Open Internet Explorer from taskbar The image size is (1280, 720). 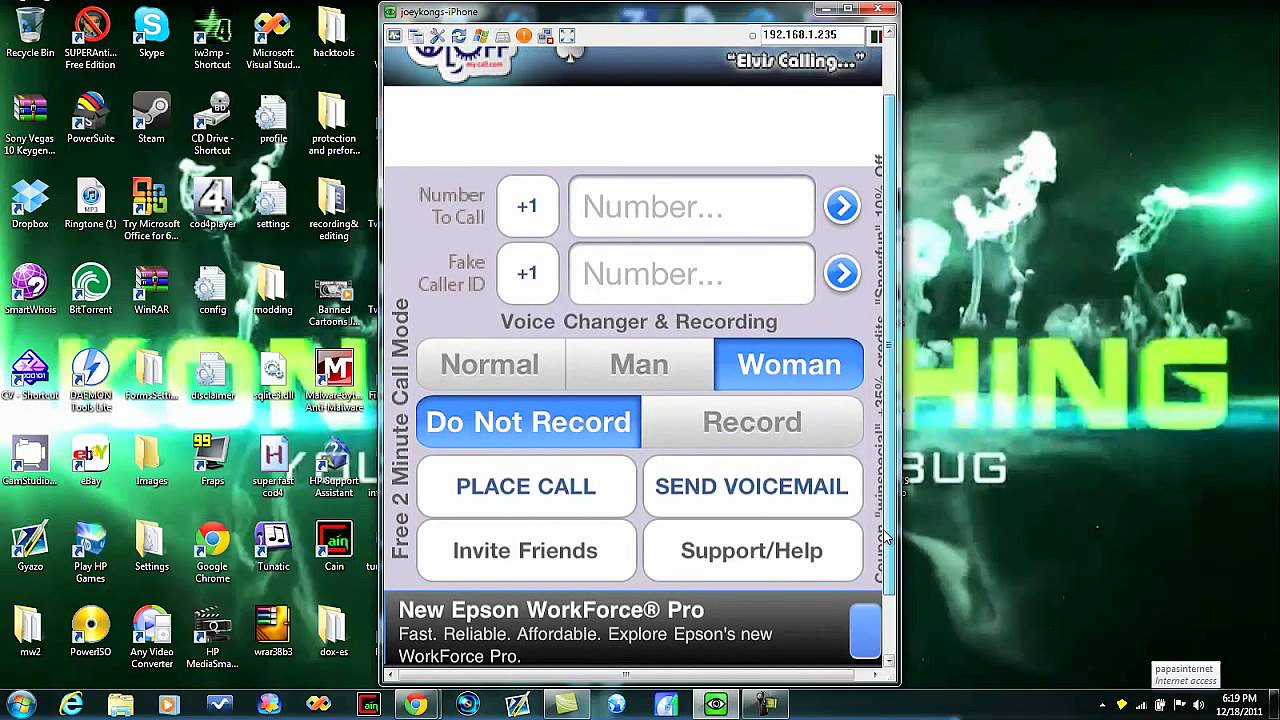click(x=71, y=704)
